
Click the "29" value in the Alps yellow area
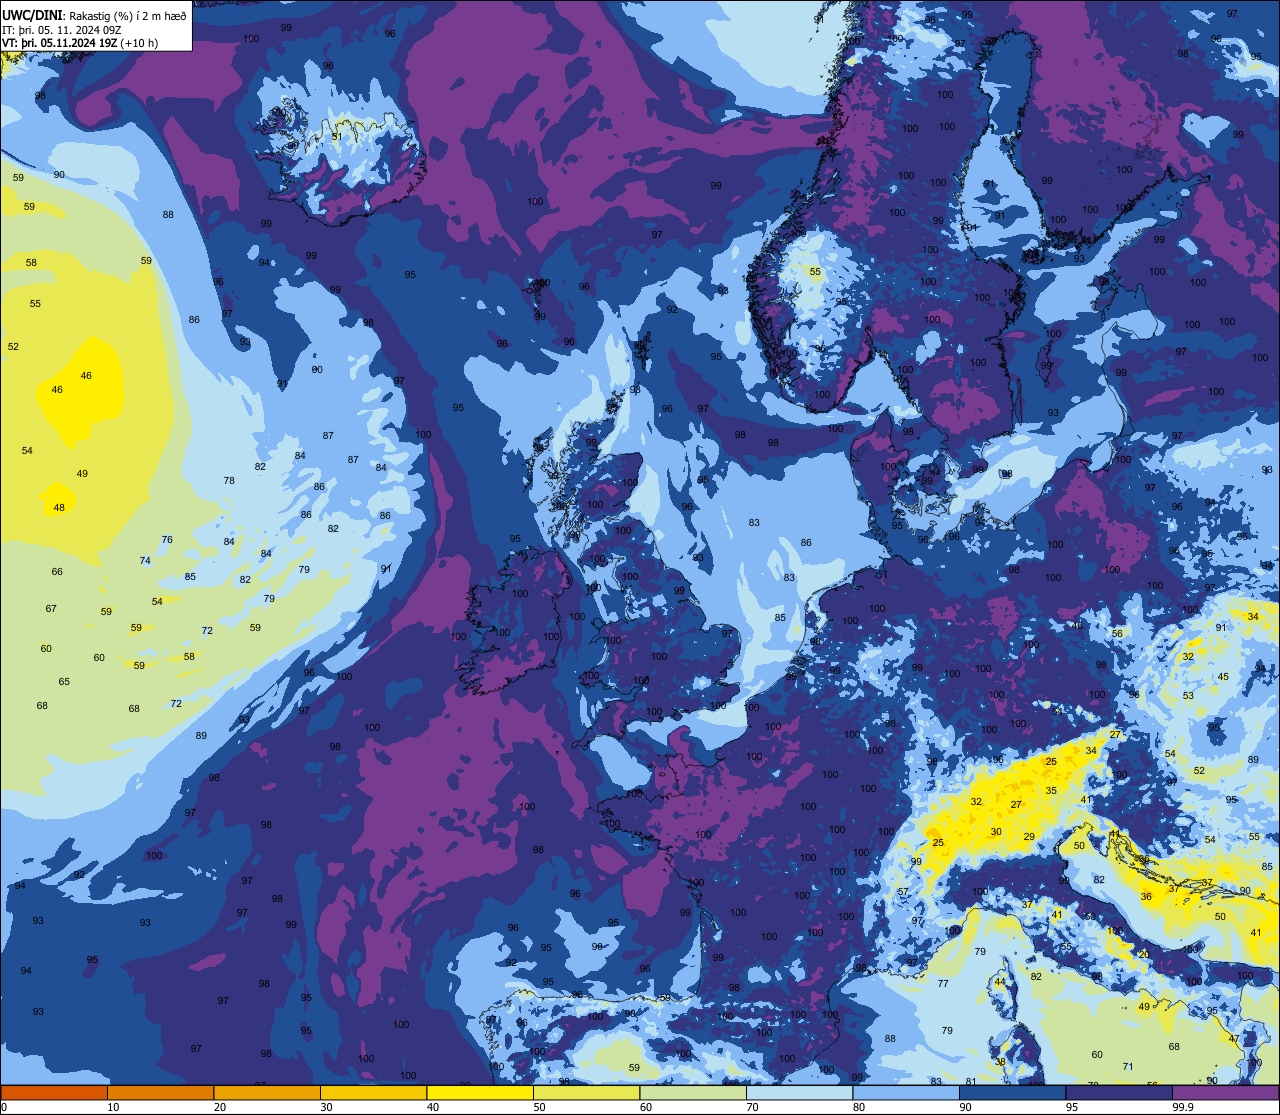click(x=1029, y=837)
